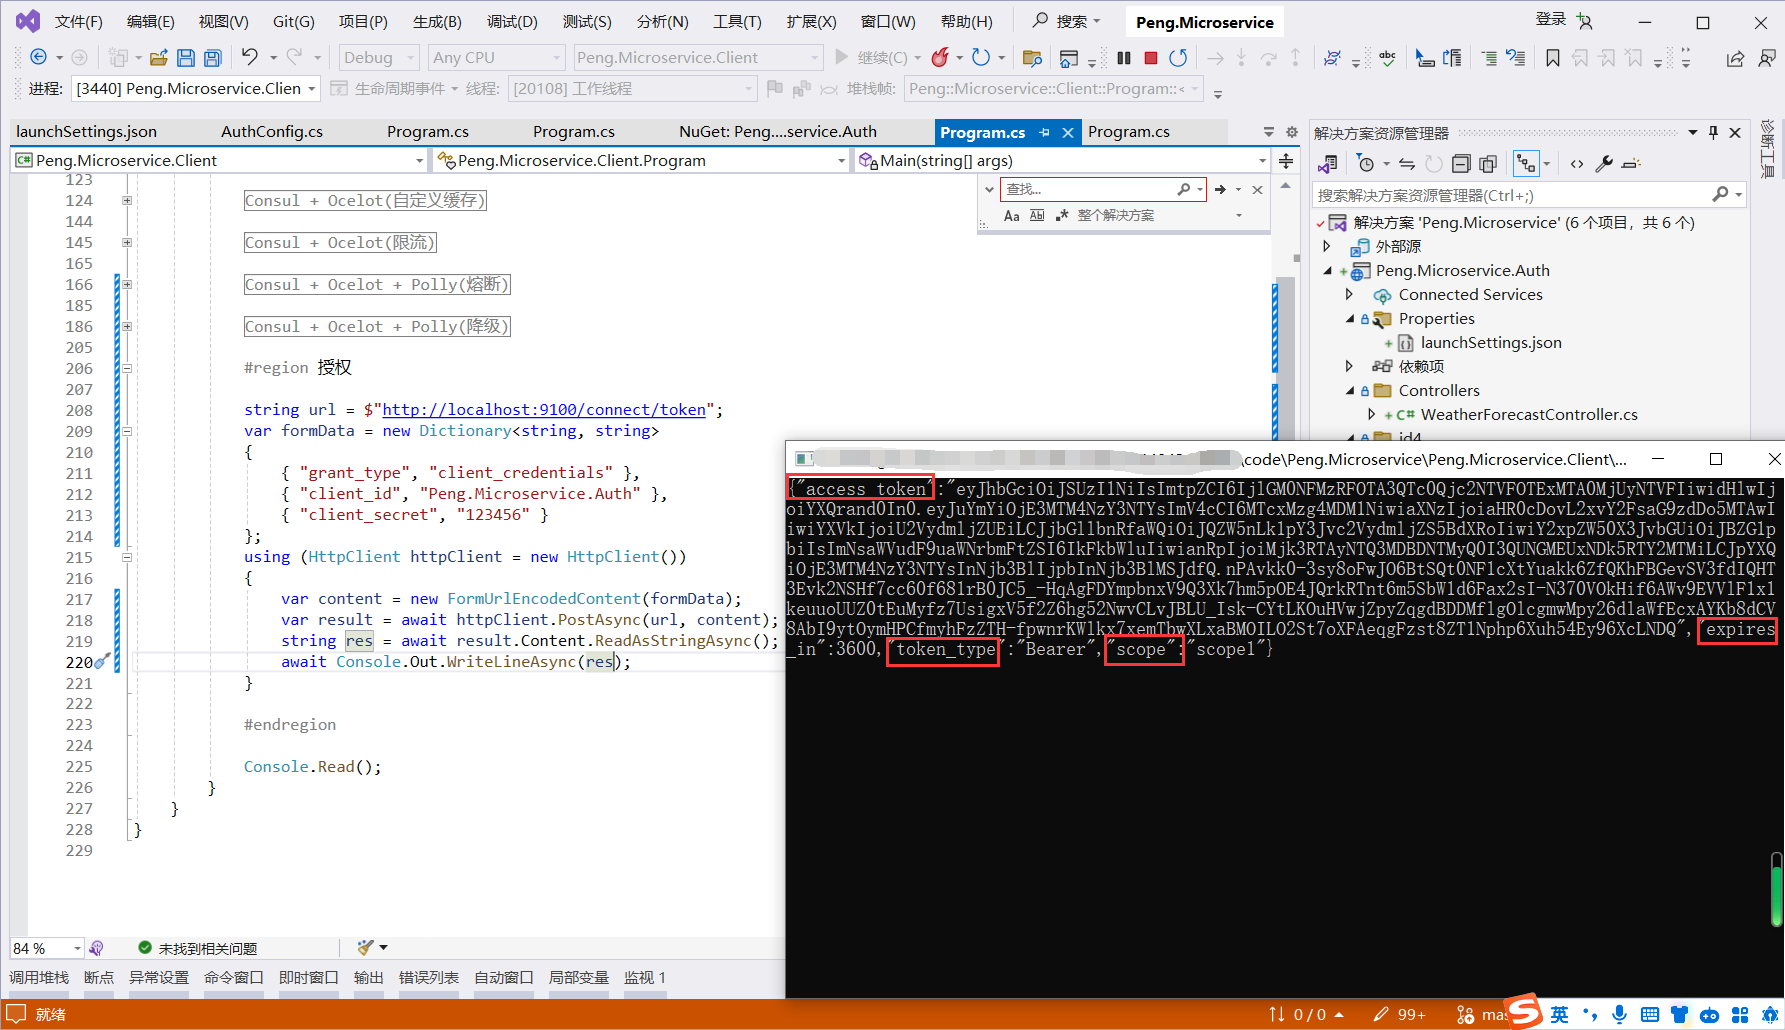Open the Send Feedback icon

click(1767, 58)
